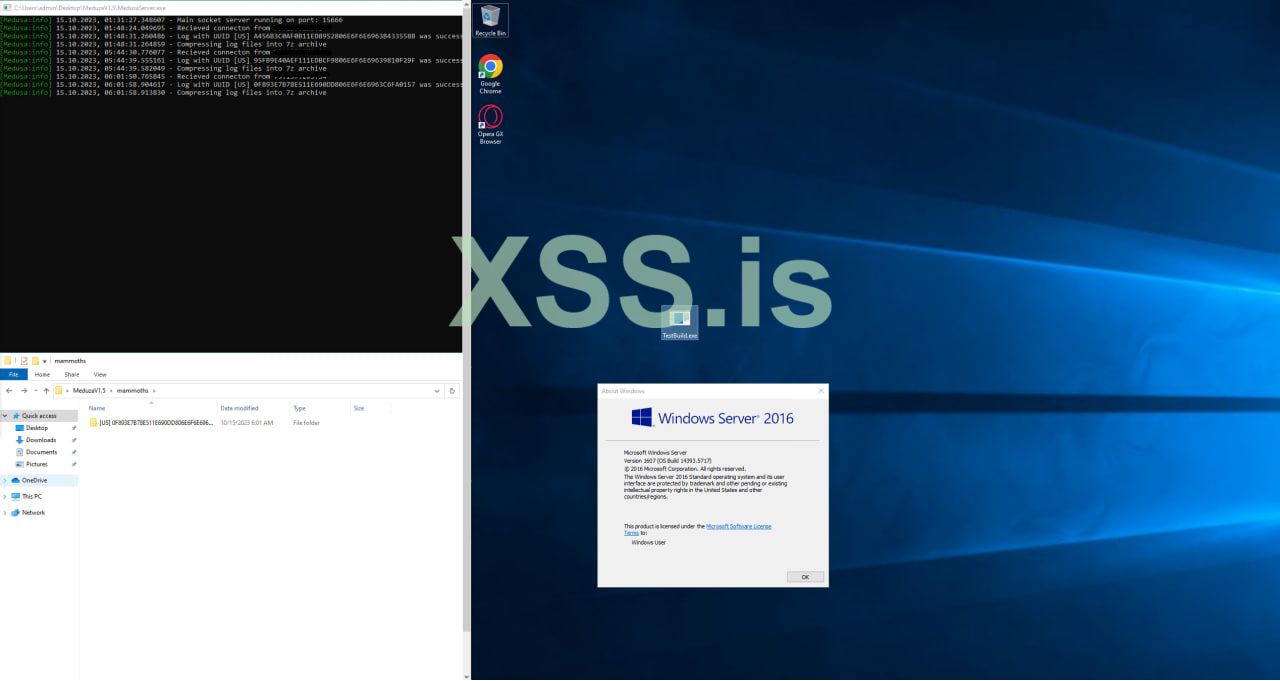This screenshot has height=681, width=1280.
Task: Select OneDrive in the navigation pane
Action: 34,480
